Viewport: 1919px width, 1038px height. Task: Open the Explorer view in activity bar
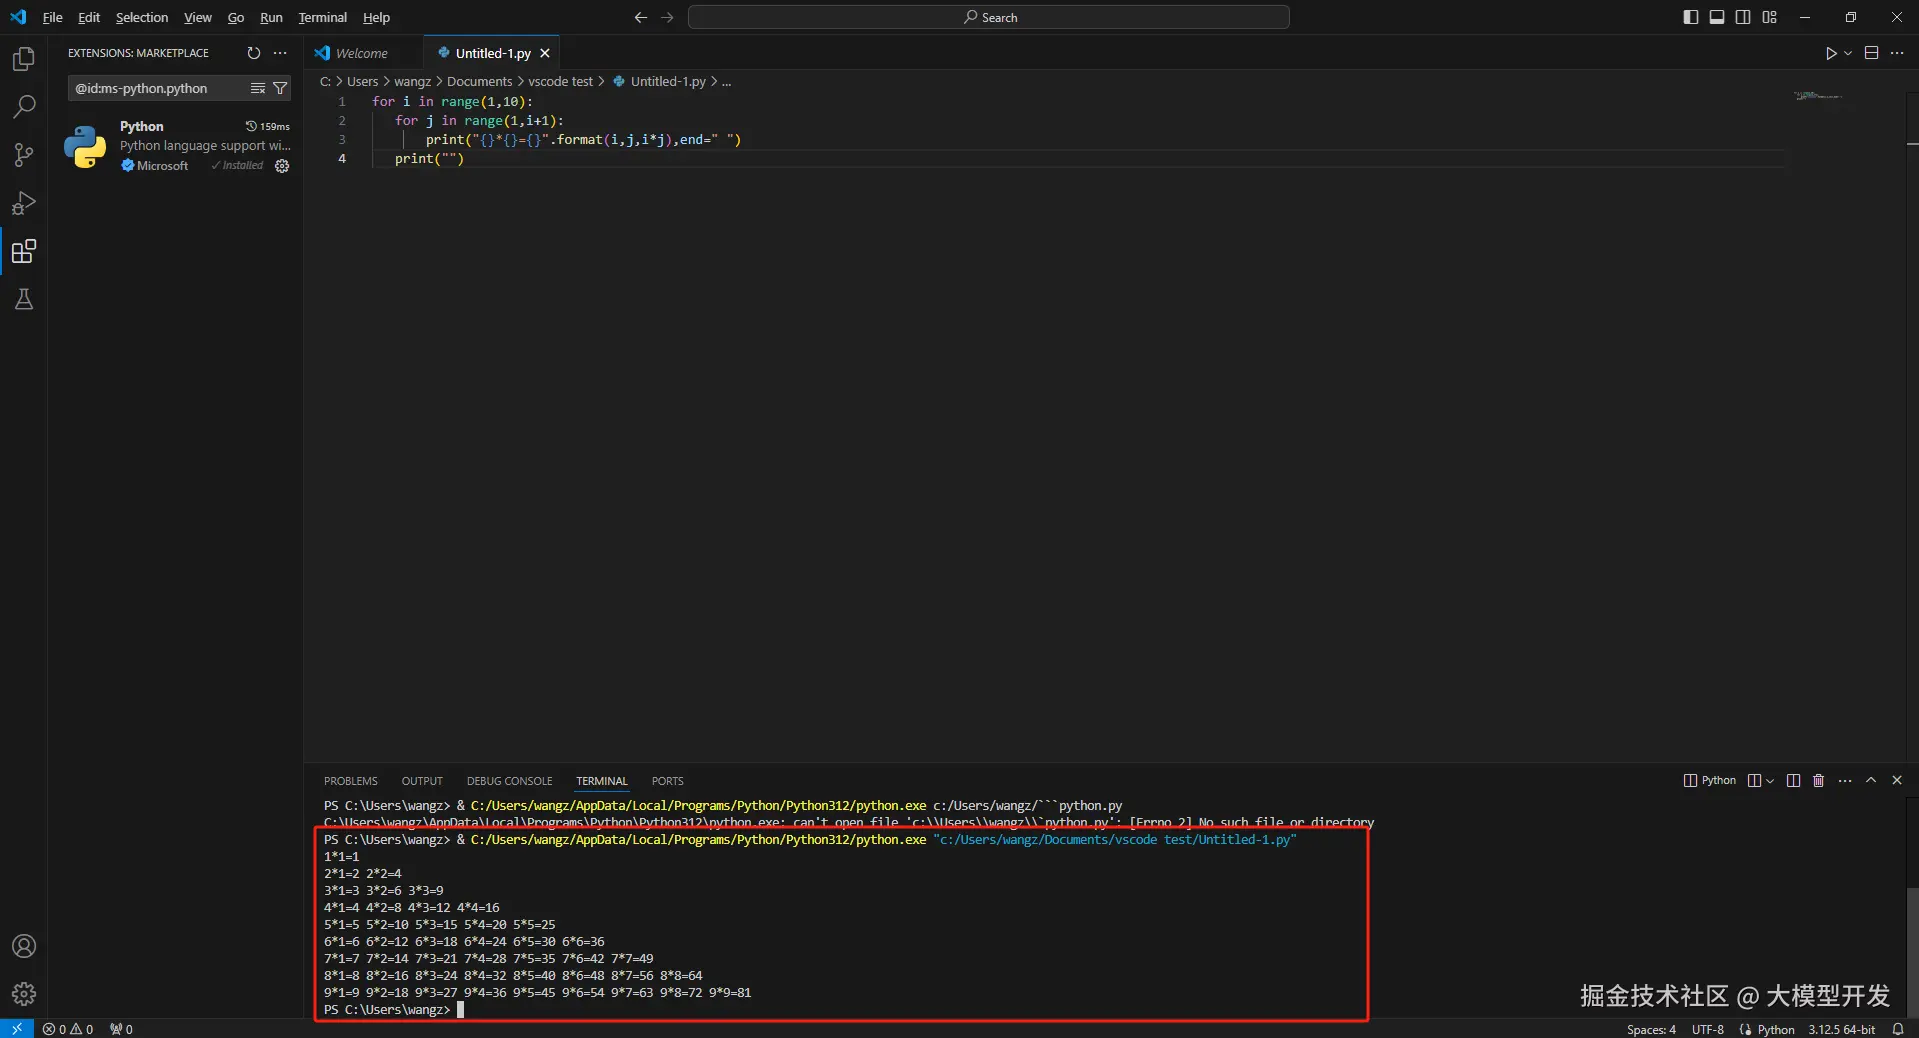(24, 59)
